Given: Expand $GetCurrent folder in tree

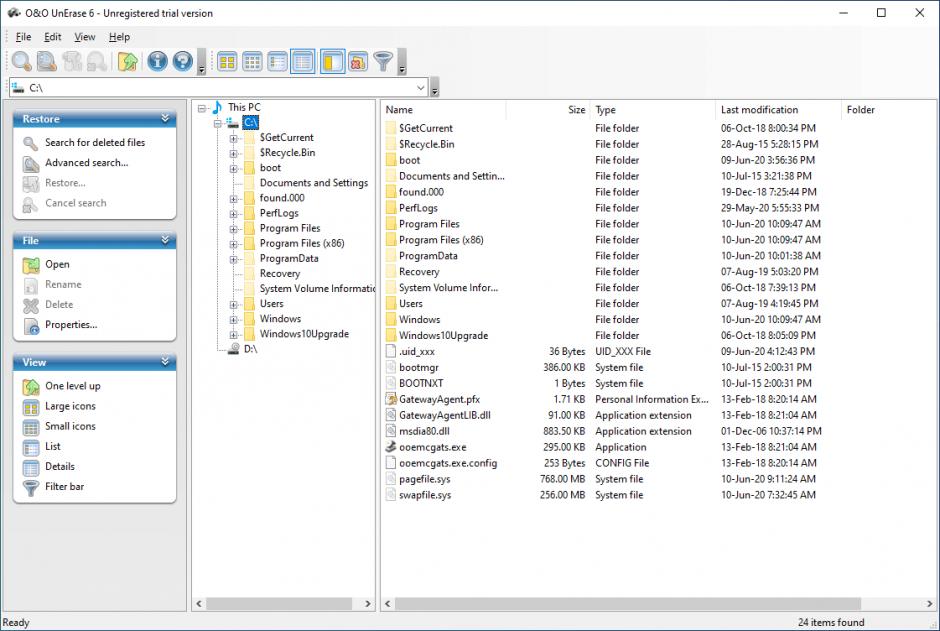Looking at the screenshot, I should coord(233,138).
